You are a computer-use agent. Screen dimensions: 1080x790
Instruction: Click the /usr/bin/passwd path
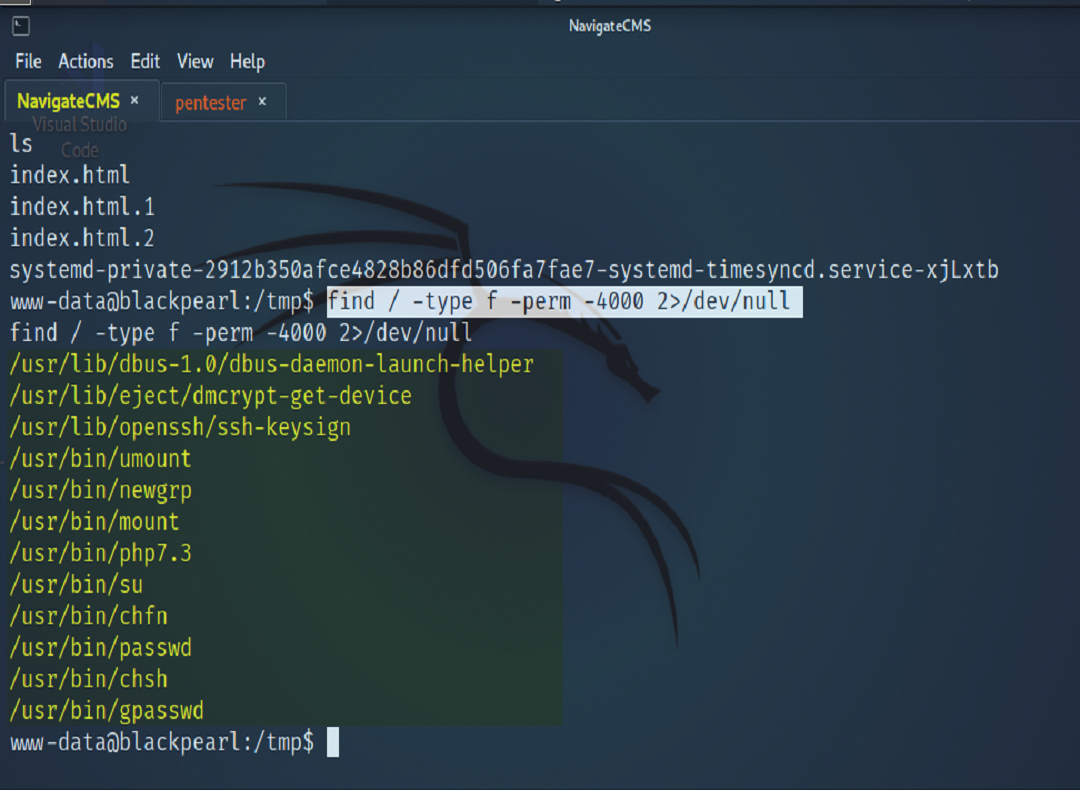(101, 648)
